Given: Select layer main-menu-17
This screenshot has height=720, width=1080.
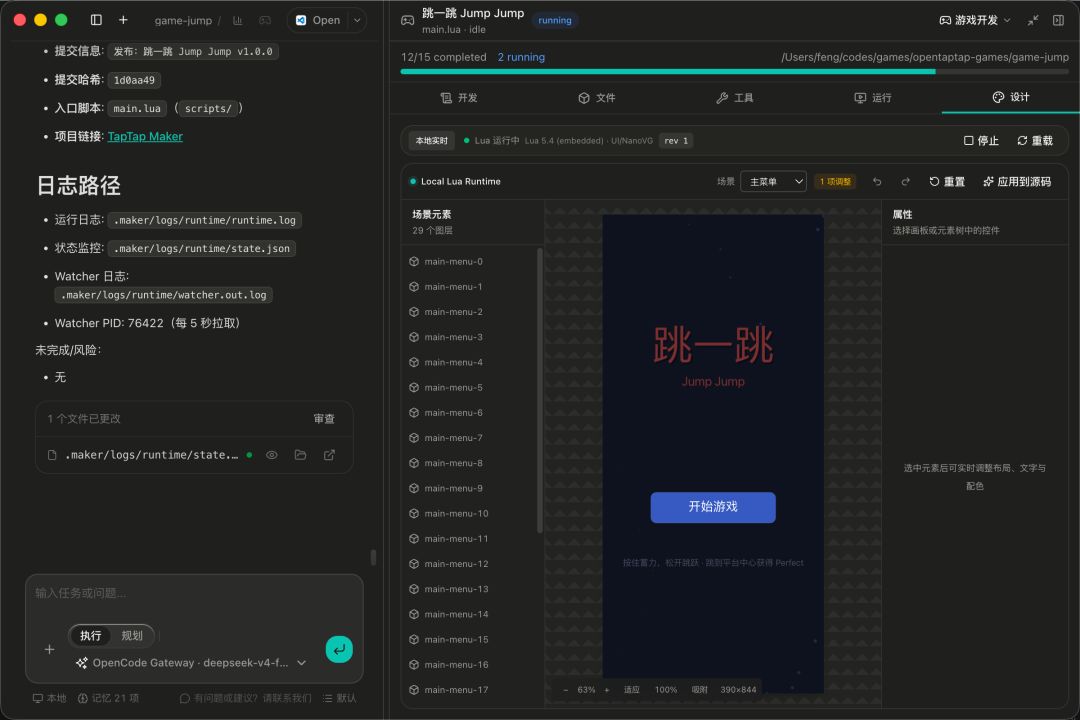Looking at the screenshot, I should 470,690.
